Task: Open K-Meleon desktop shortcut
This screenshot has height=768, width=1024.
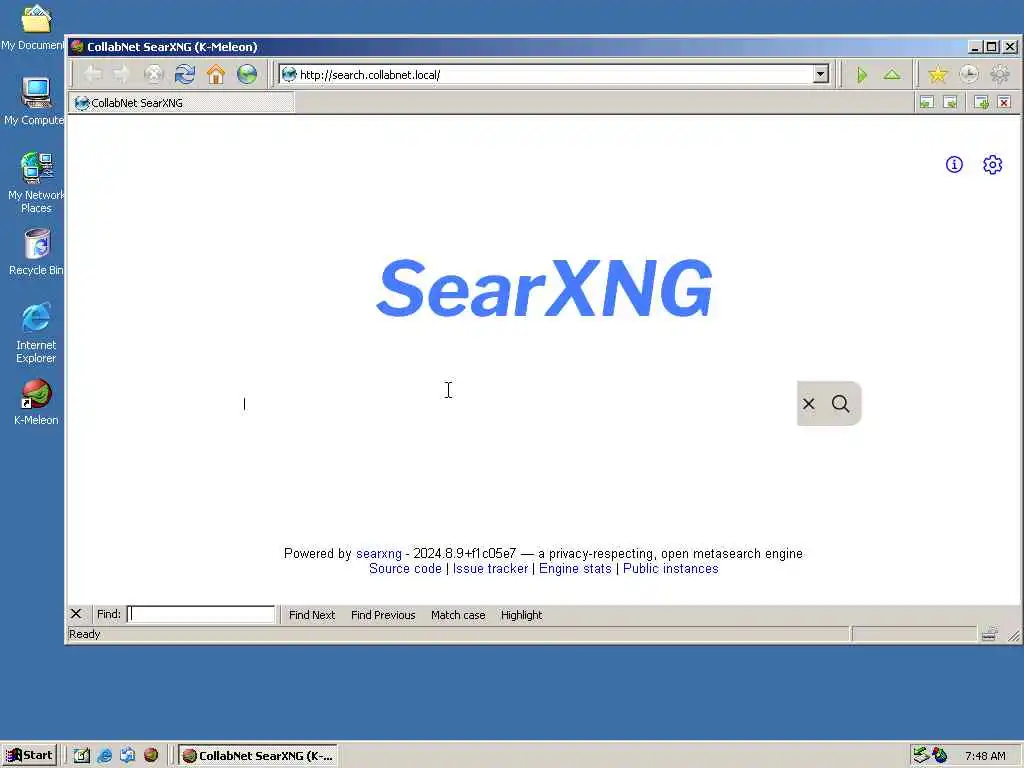Action: click(x=36, y=402)
